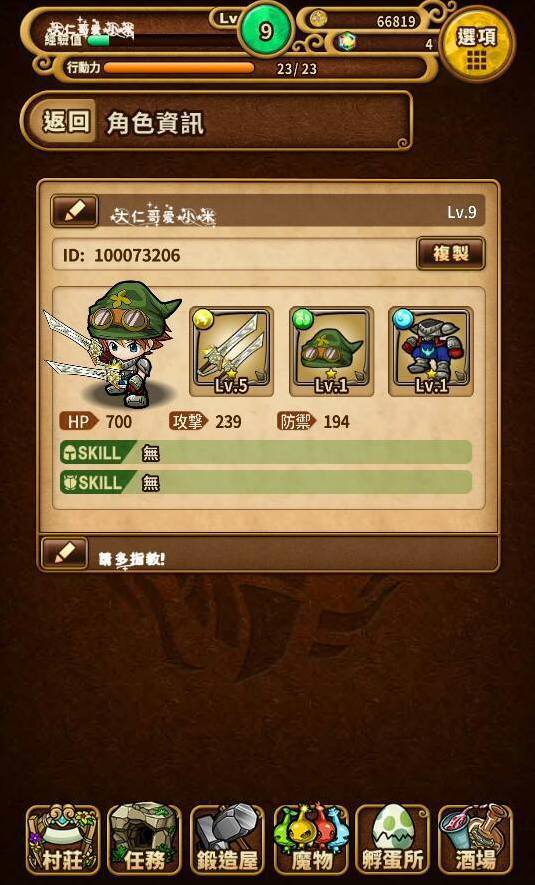Image resolution: width=535 pixels, height=885 pixels.
Task: Click the orange 行動力 stamina bar
Action: coord(179,68)
